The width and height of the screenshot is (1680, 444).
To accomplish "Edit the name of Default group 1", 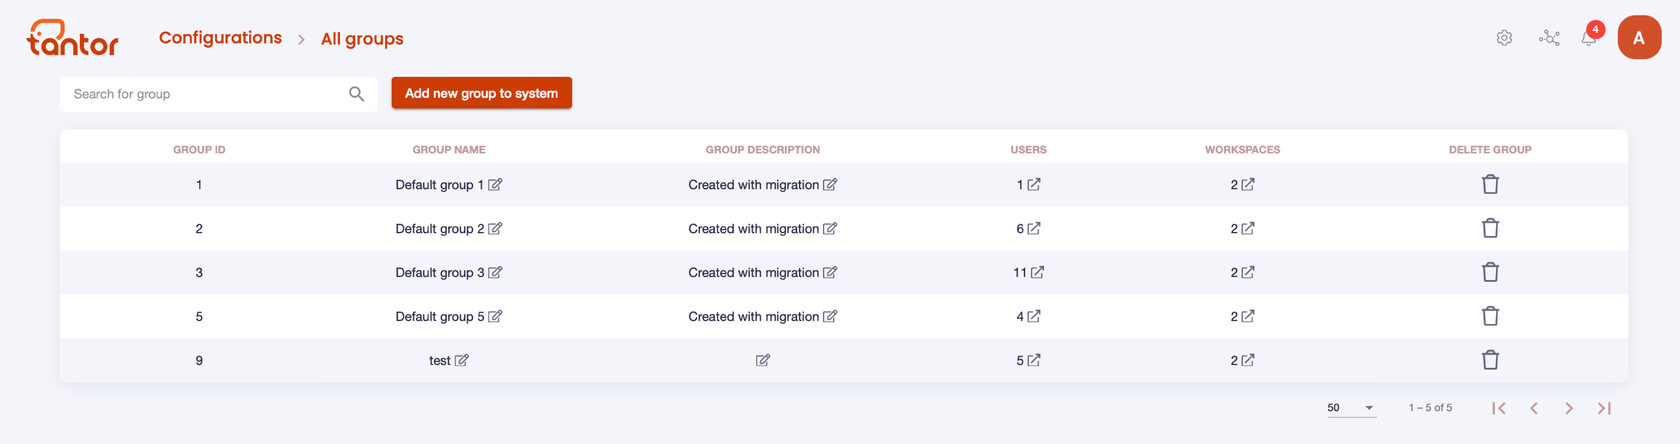I will pos(495,185).
